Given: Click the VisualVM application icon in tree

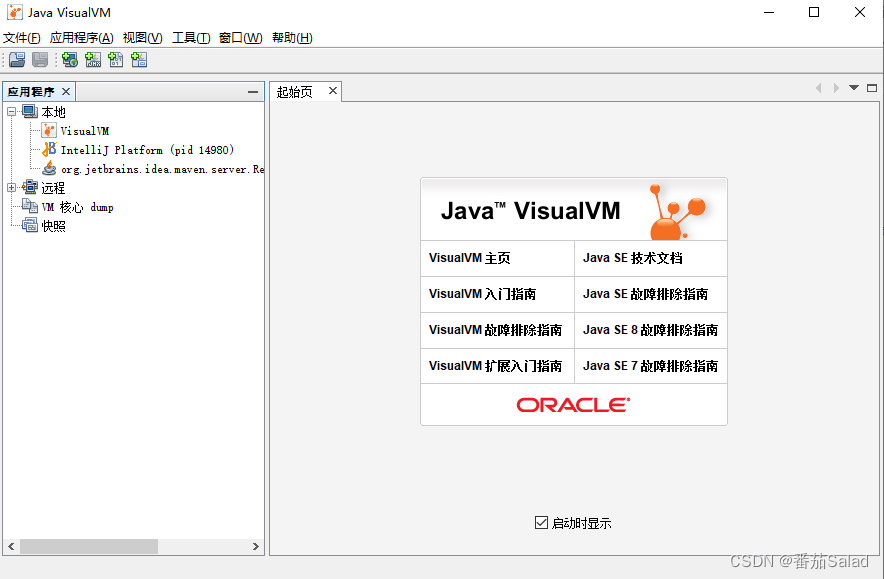Looking at the screenshot, I should click(49, 131).
